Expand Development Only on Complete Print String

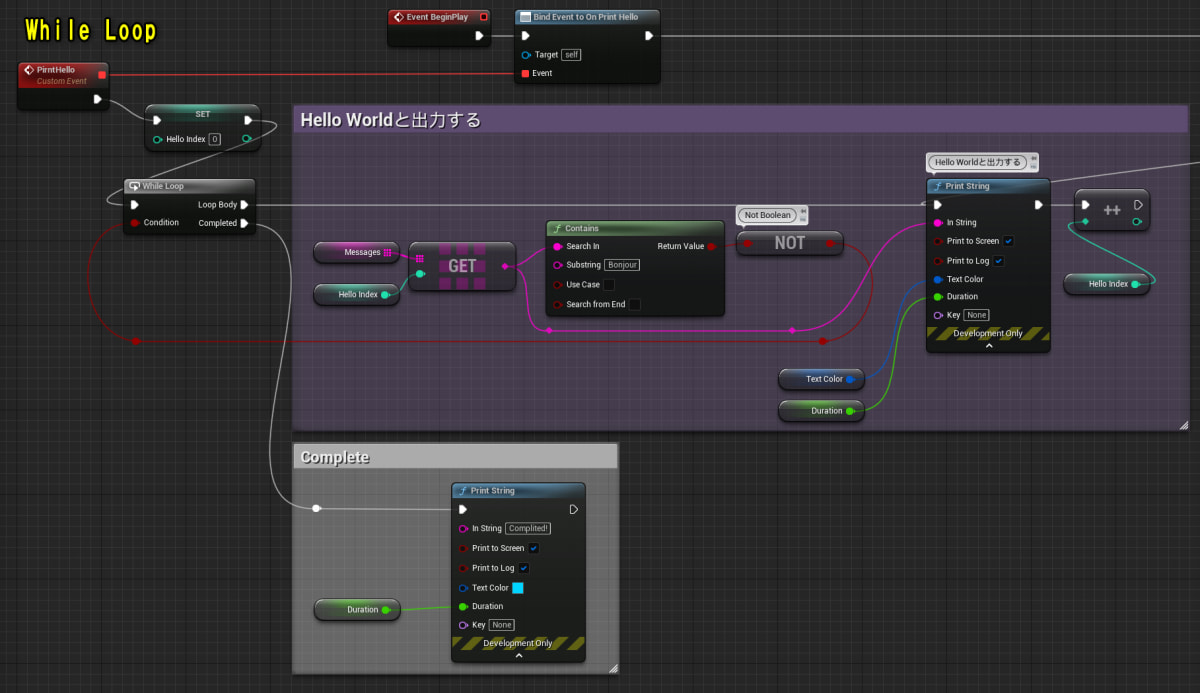[x=518, y=657]
